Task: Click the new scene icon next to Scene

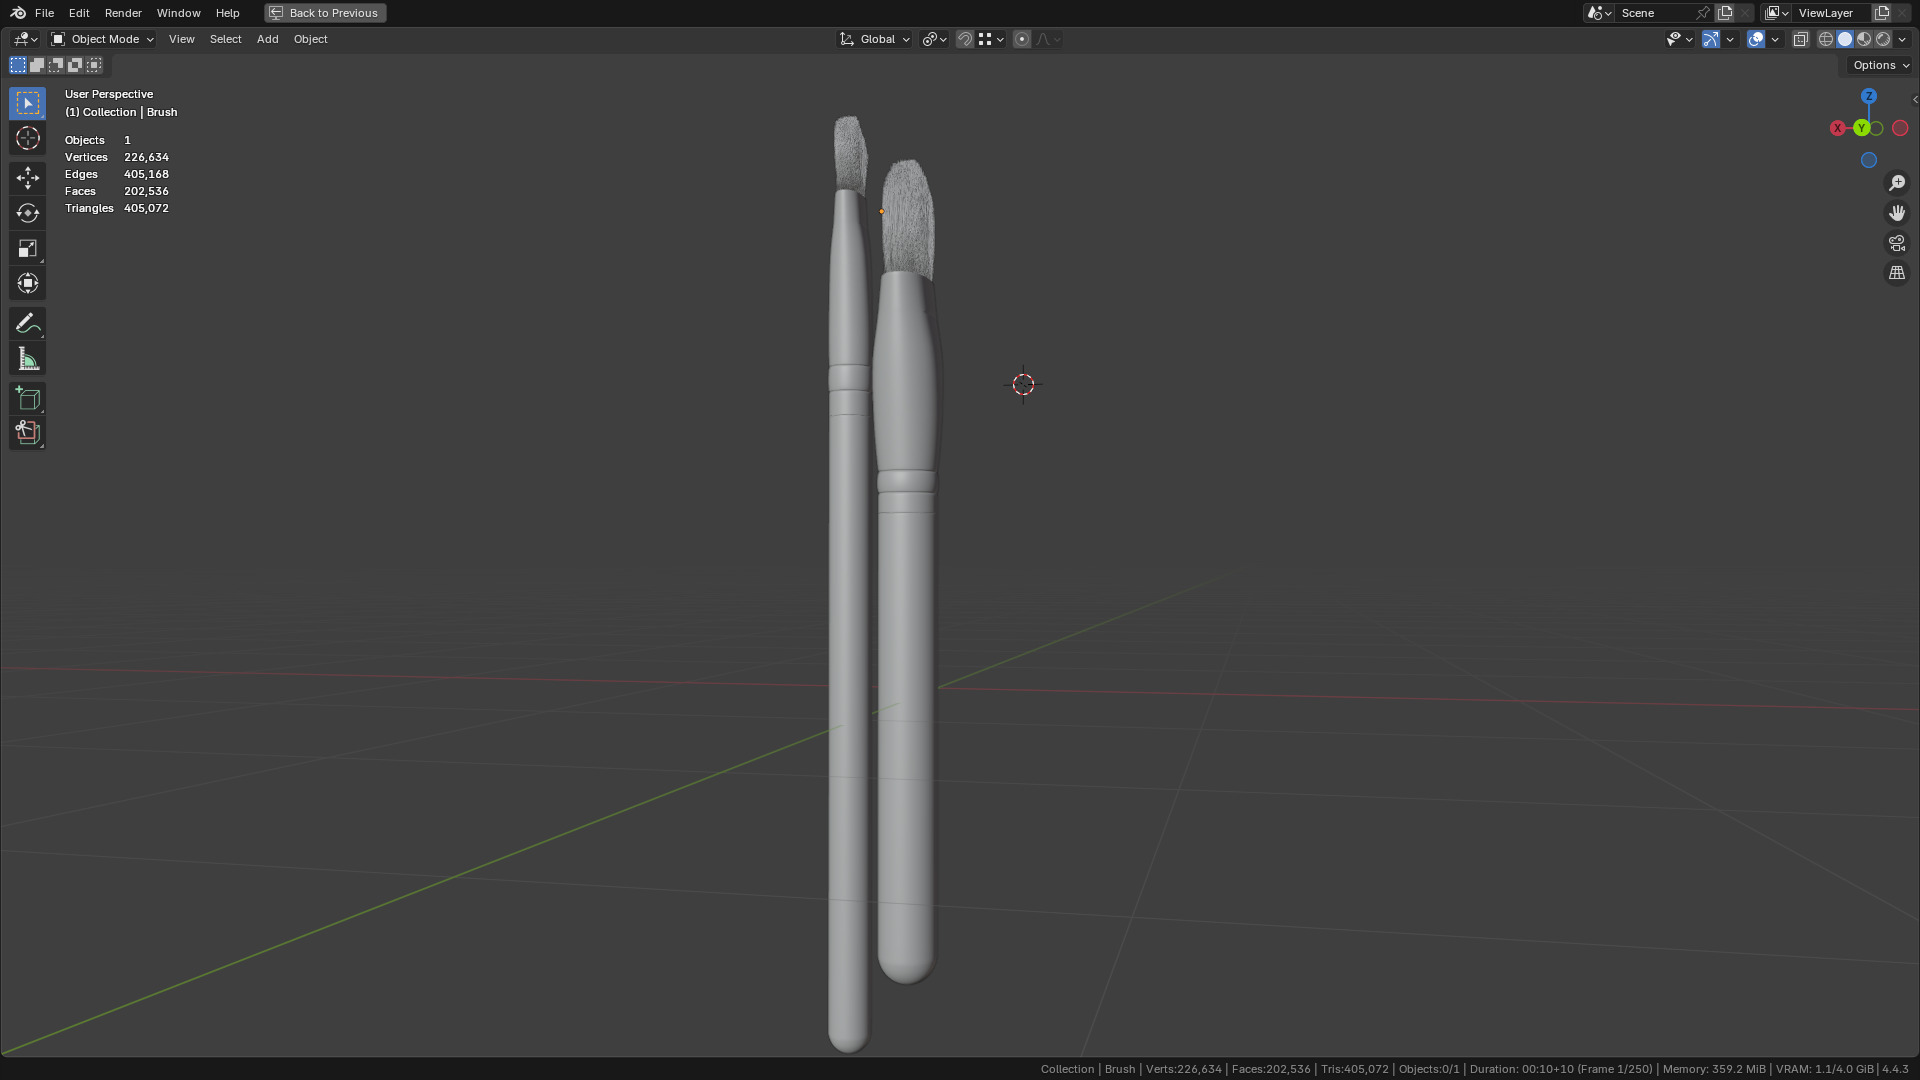Action: (1725, 13)
